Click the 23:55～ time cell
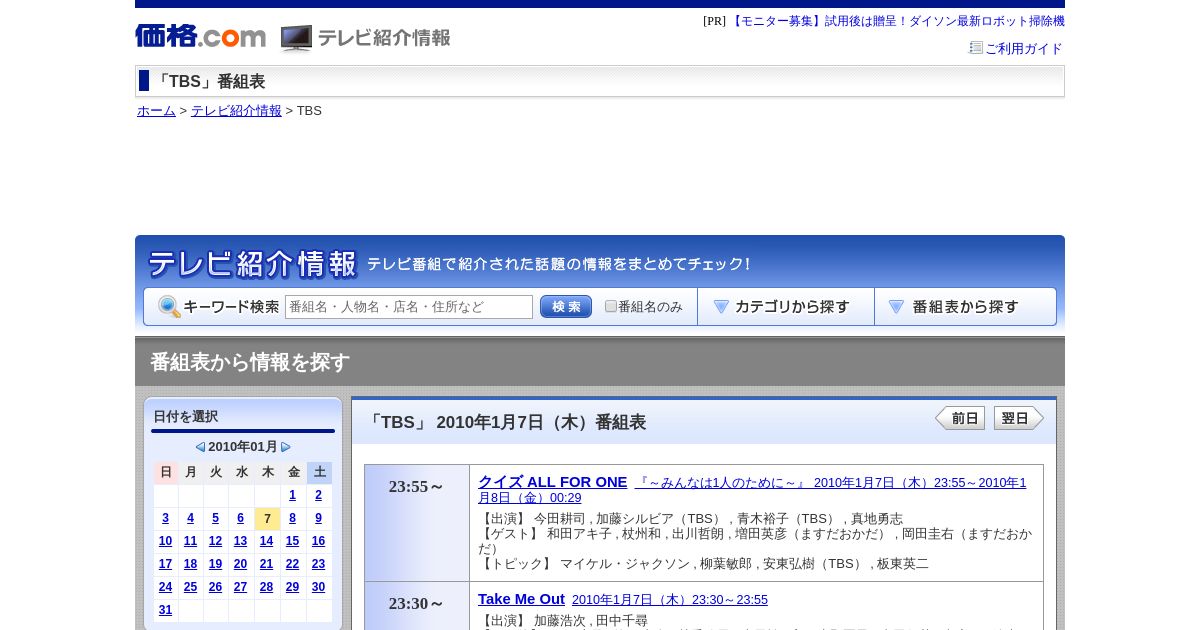 pyautogui.click(x=417, y=523)
